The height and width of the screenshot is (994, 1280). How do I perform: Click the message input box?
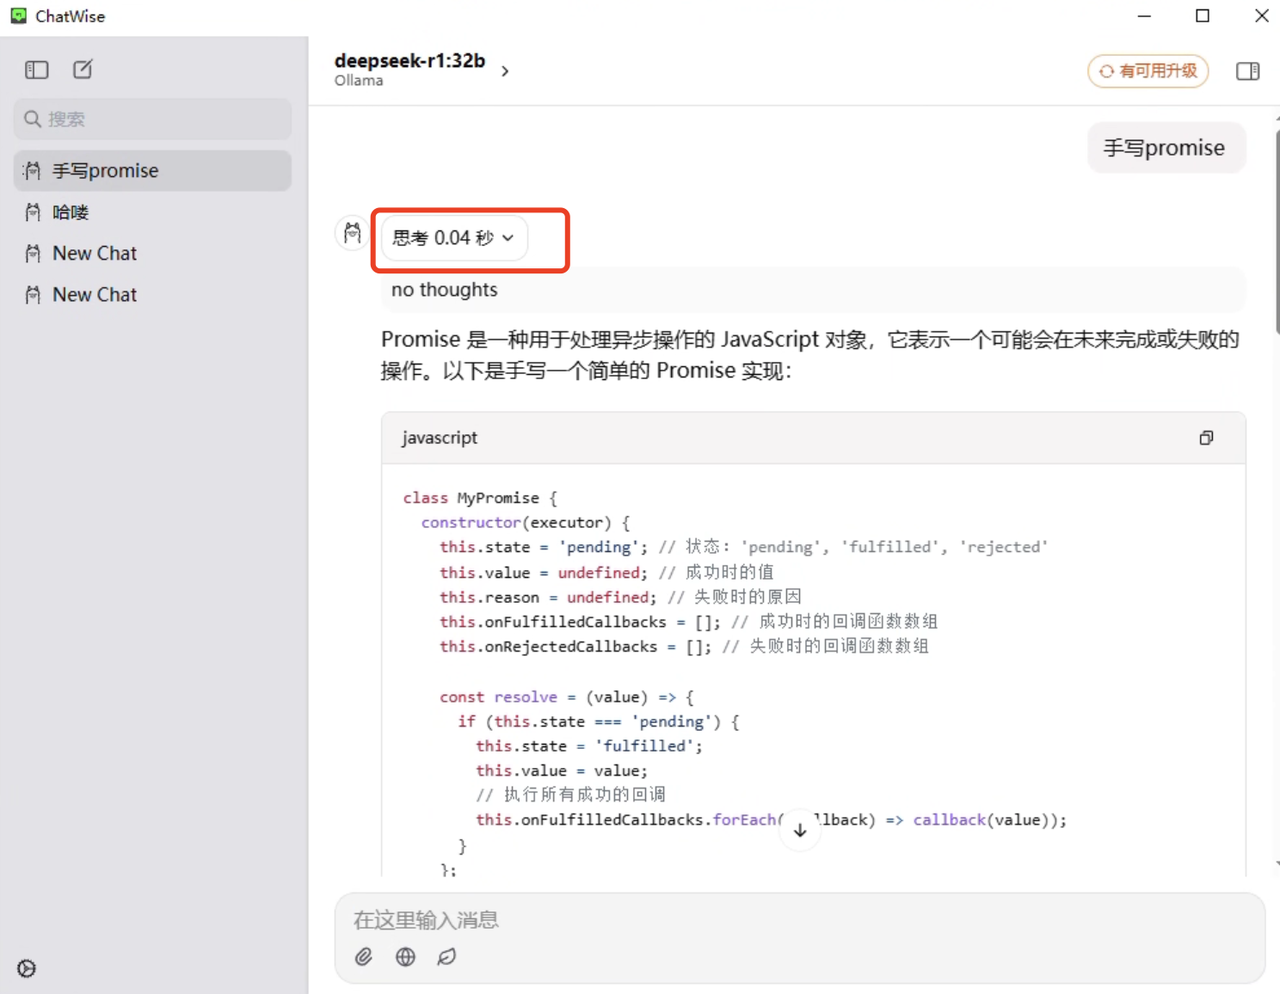pos(800,920)
